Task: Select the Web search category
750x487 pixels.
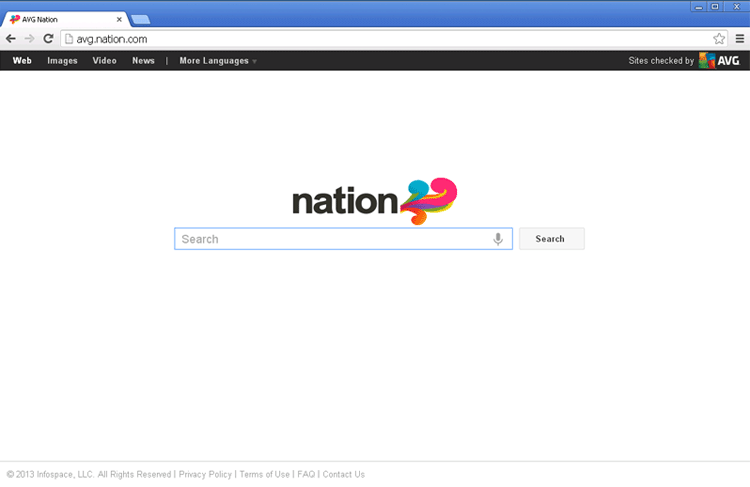Action: tap(22, 61)
